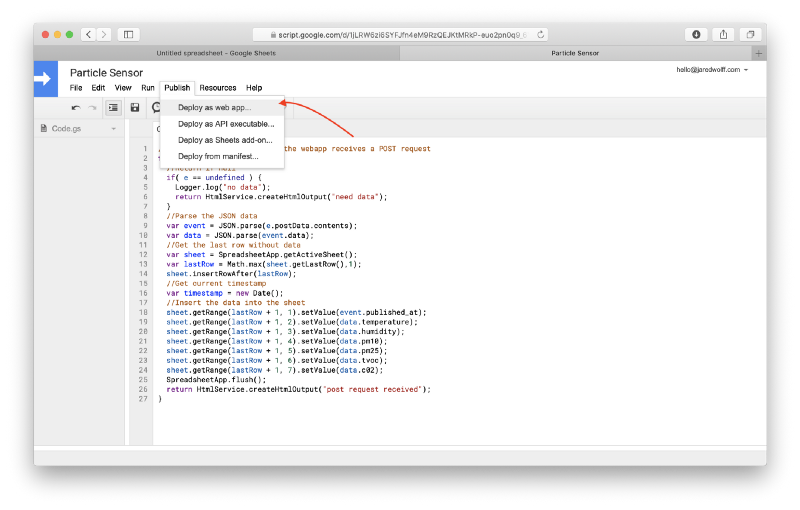This screenshot has width=800, height=510.
Task: Choose Deploy as web app...
Action: coord(222,108)
